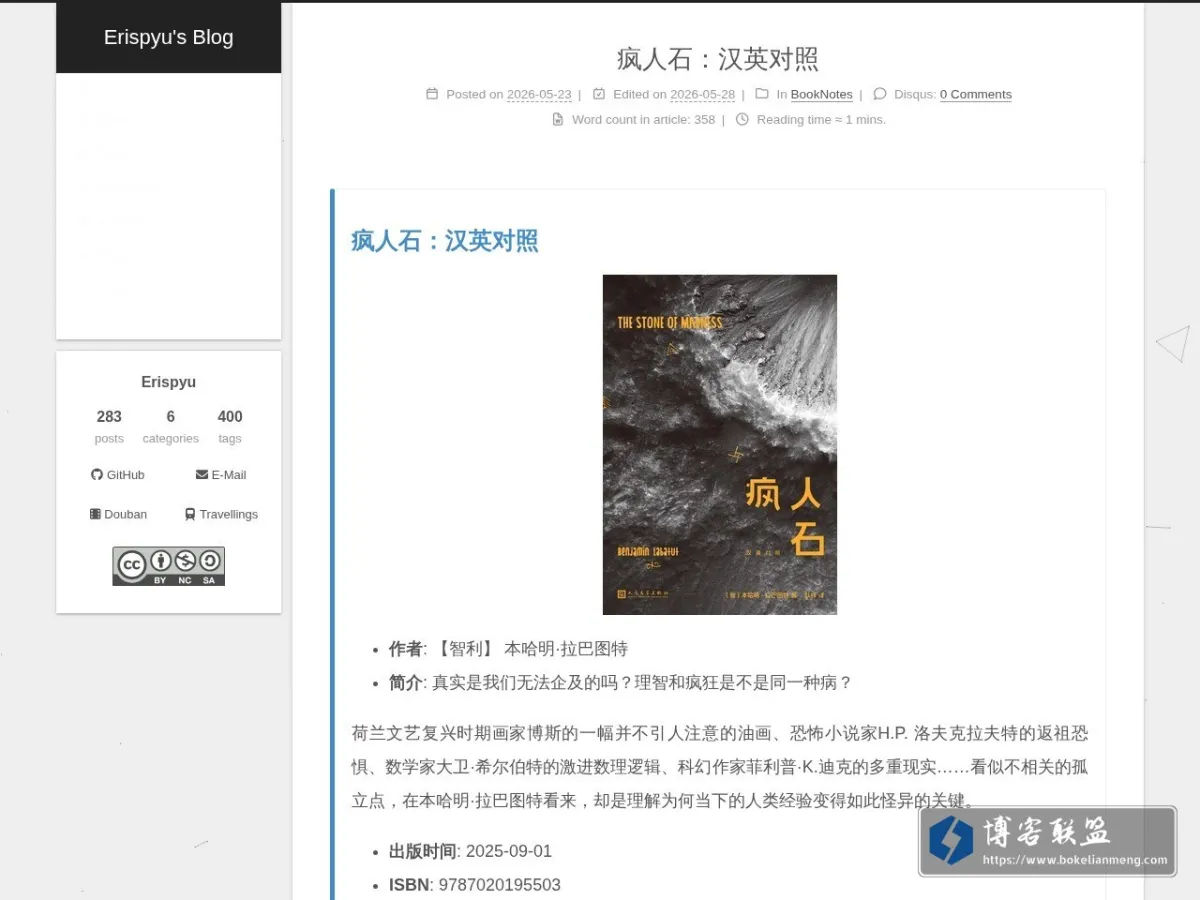Click the blue 疯人石：汉英对照 section heading
Image resolution: width=1200 pixels, height=900 pixels.
(445, 241)
